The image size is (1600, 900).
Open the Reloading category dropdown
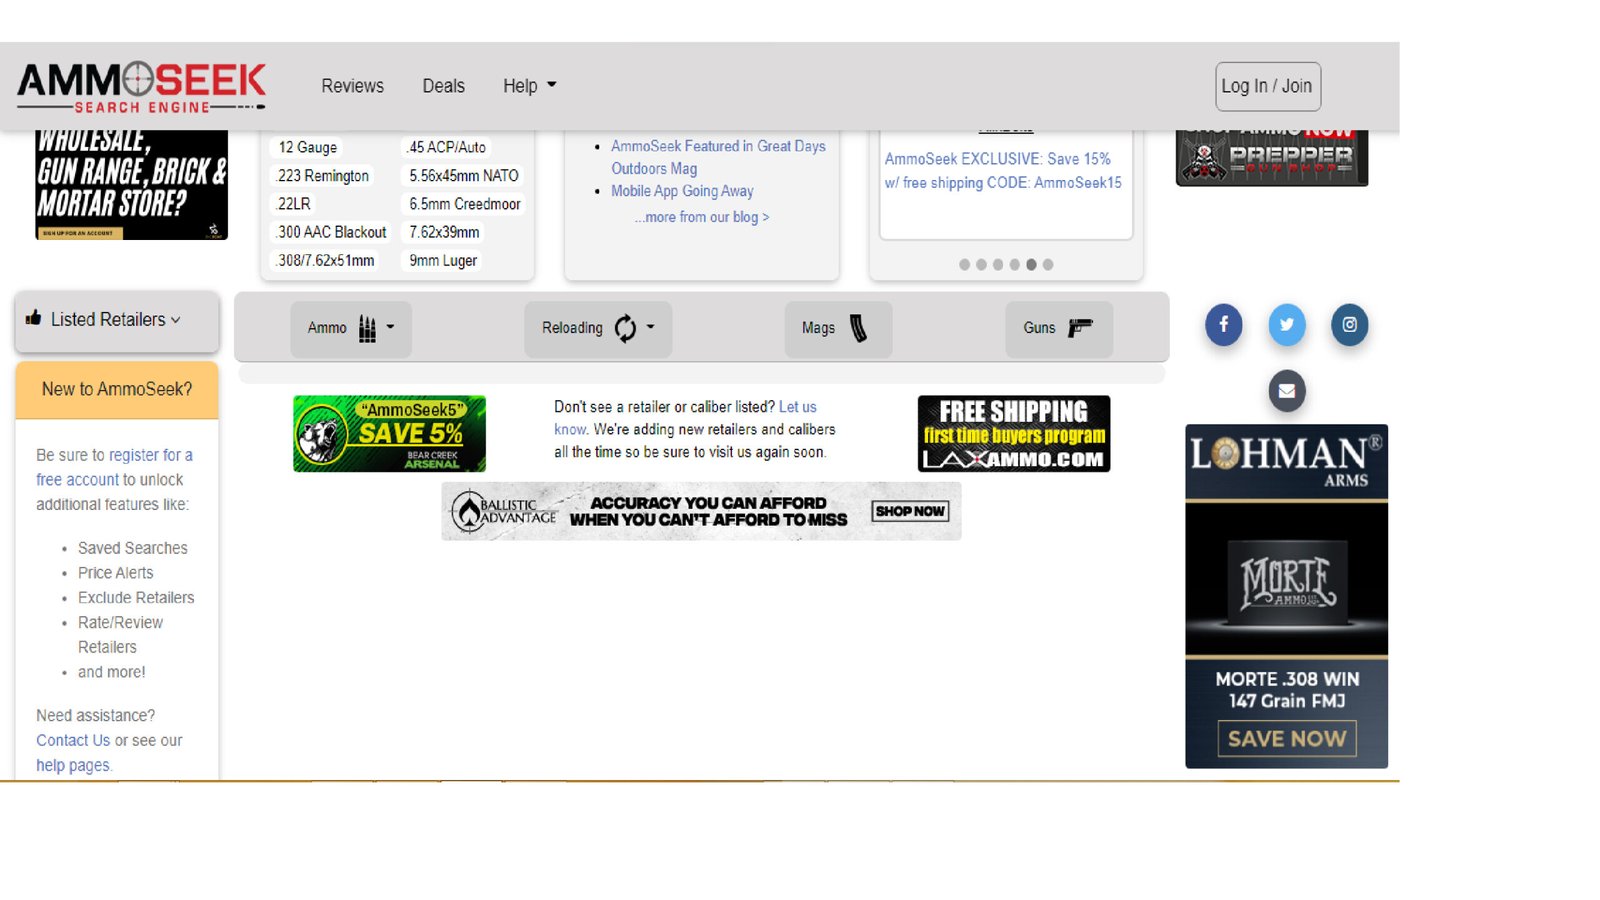(598, 328)
